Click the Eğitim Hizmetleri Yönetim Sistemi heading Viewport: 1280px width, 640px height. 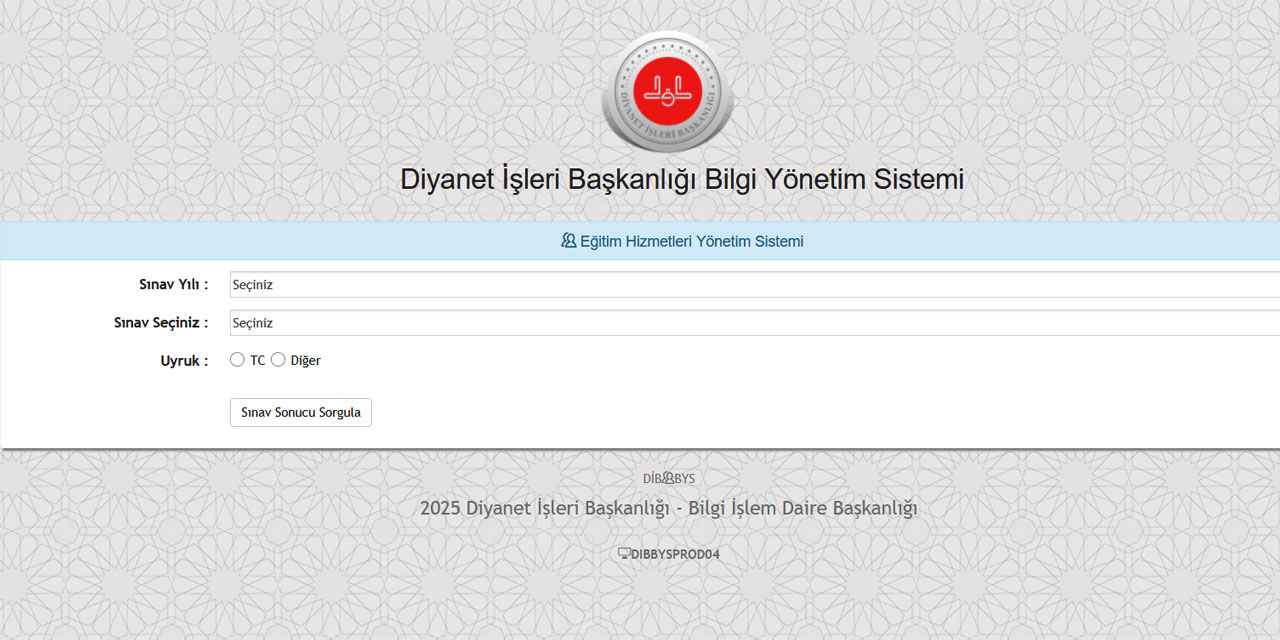click(692, 241)
